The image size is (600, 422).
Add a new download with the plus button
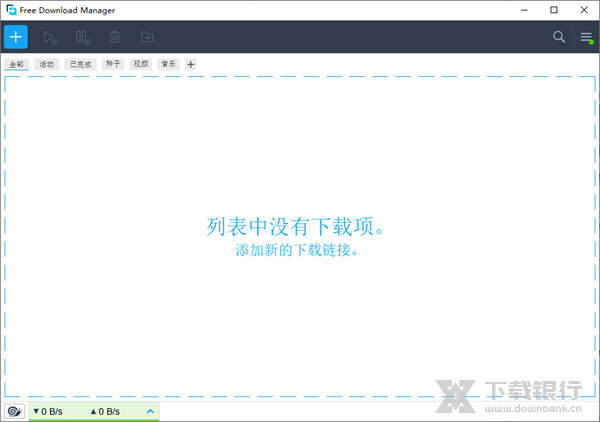point(16,37)
